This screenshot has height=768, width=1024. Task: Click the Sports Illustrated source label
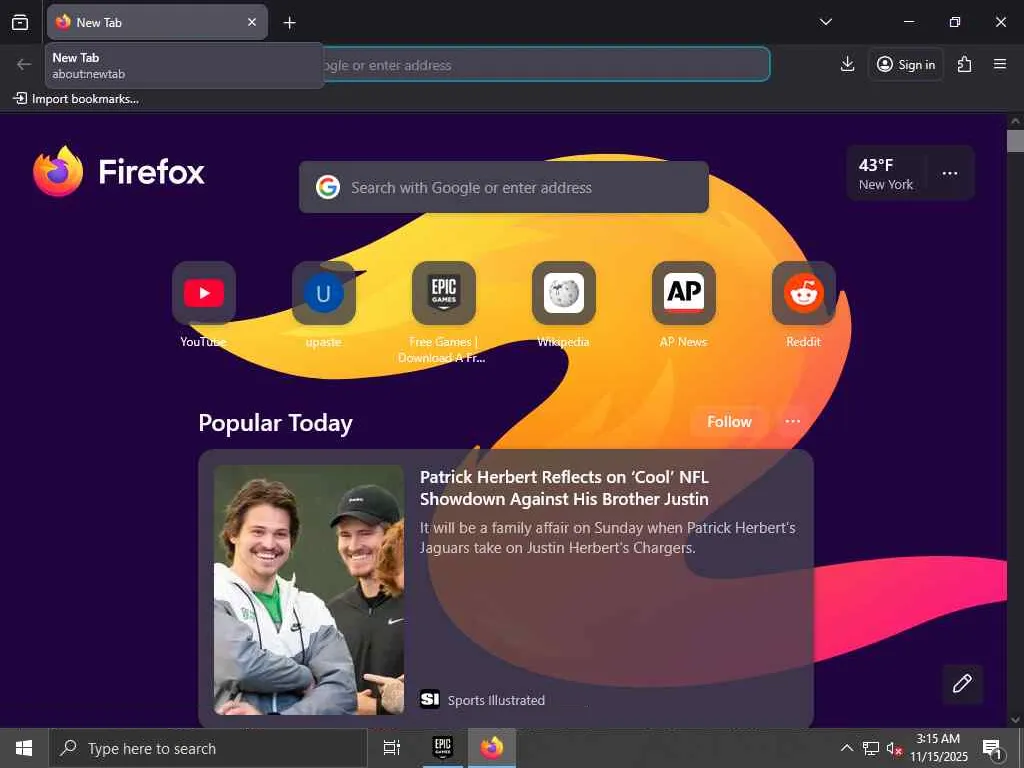[496, 700]
